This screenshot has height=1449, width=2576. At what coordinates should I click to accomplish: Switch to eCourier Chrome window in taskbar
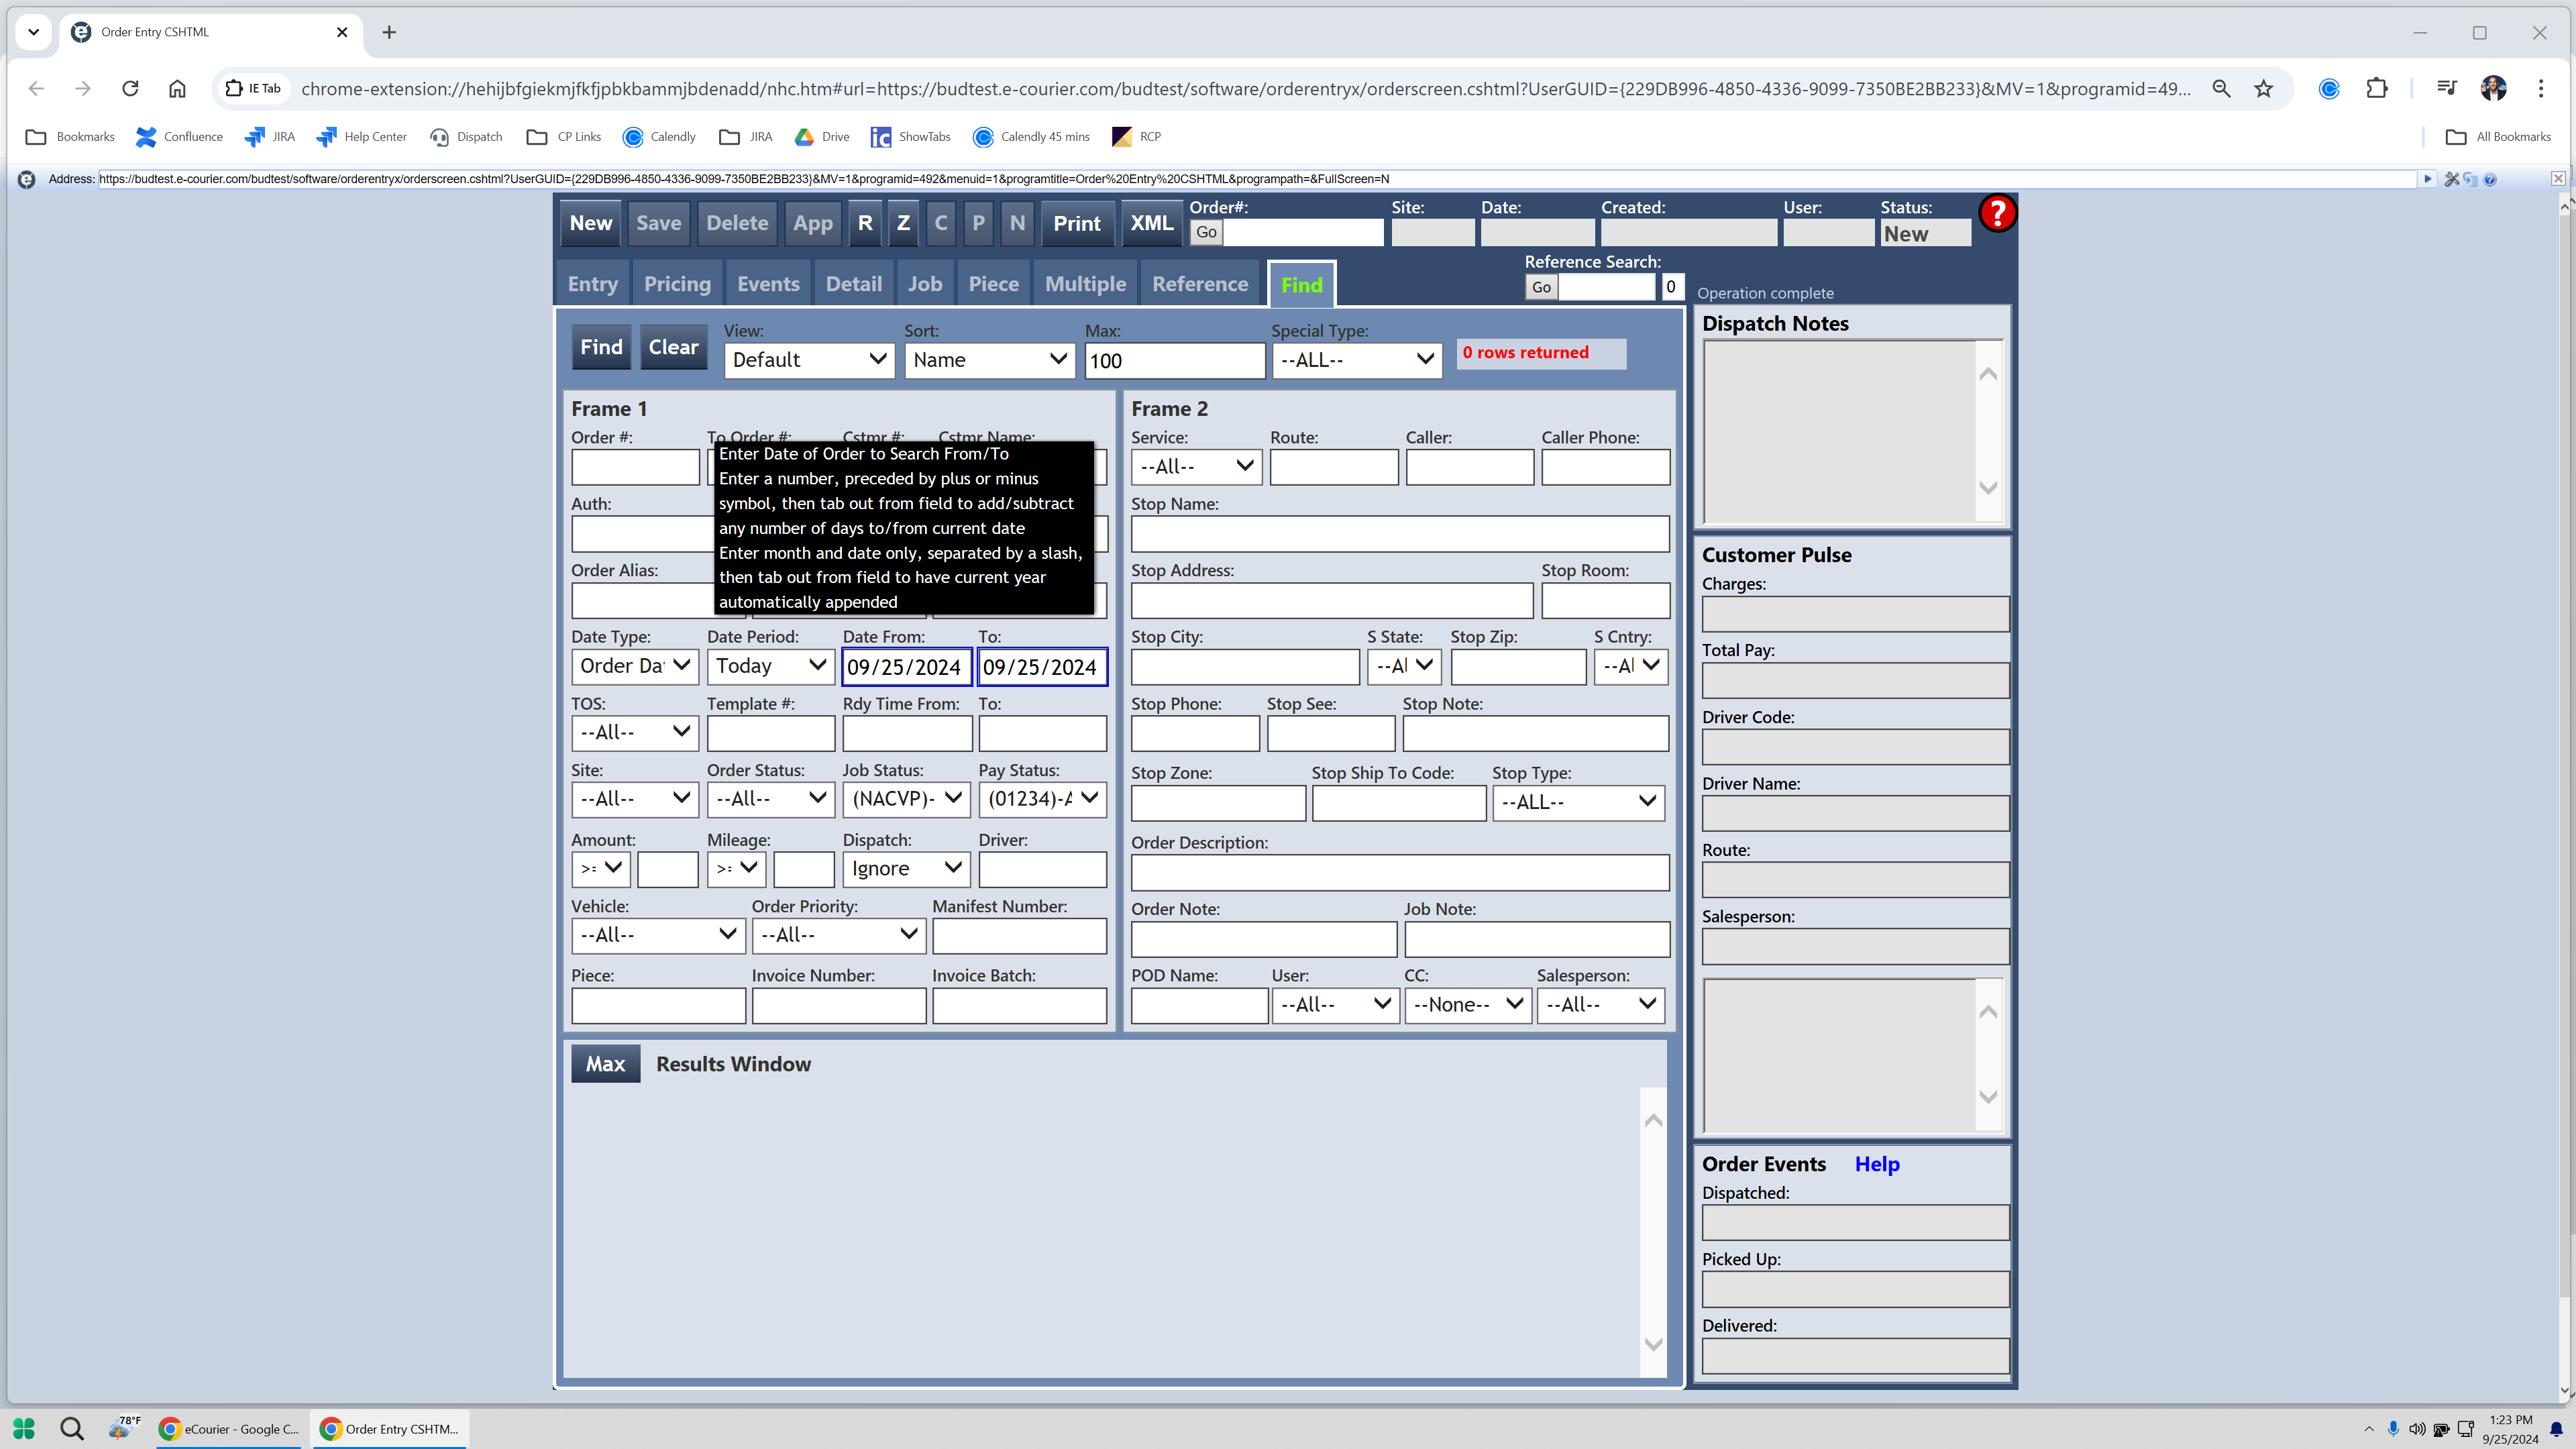tap(229, 1428)
